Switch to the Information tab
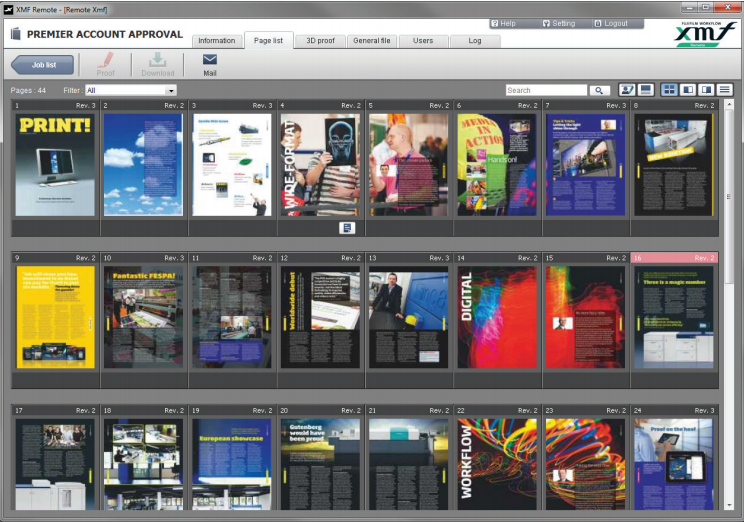The height and width of the screenshot is (522, 744). tap(216, 41)
